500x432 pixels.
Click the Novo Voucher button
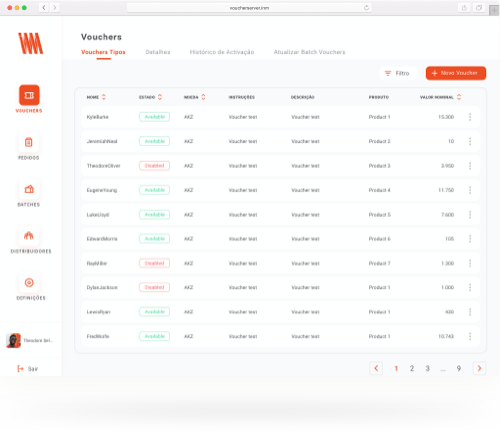coord(456,73)
